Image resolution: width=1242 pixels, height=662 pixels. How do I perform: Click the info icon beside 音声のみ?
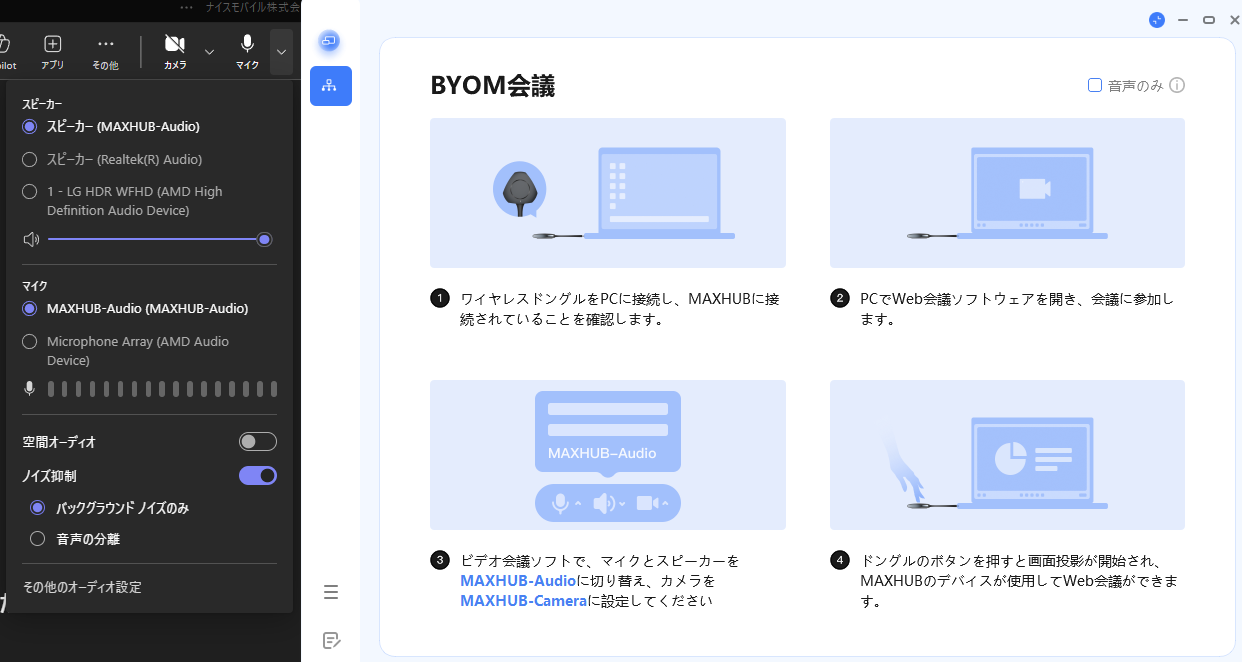tap(1177, 85)
